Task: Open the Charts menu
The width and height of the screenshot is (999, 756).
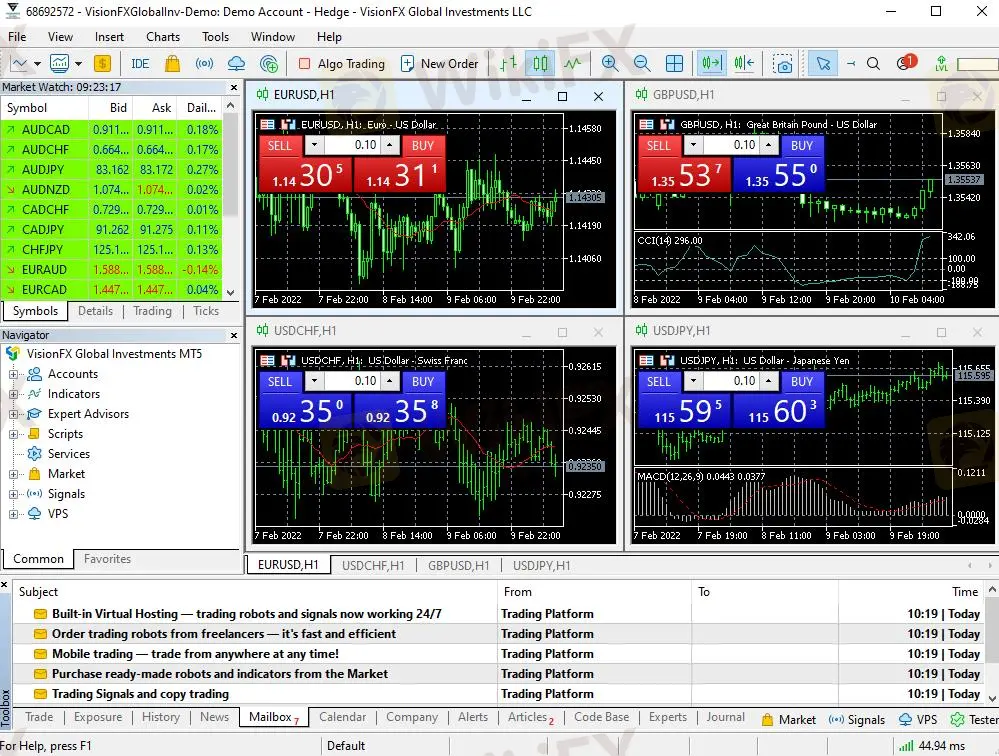Action: point(162,37)
